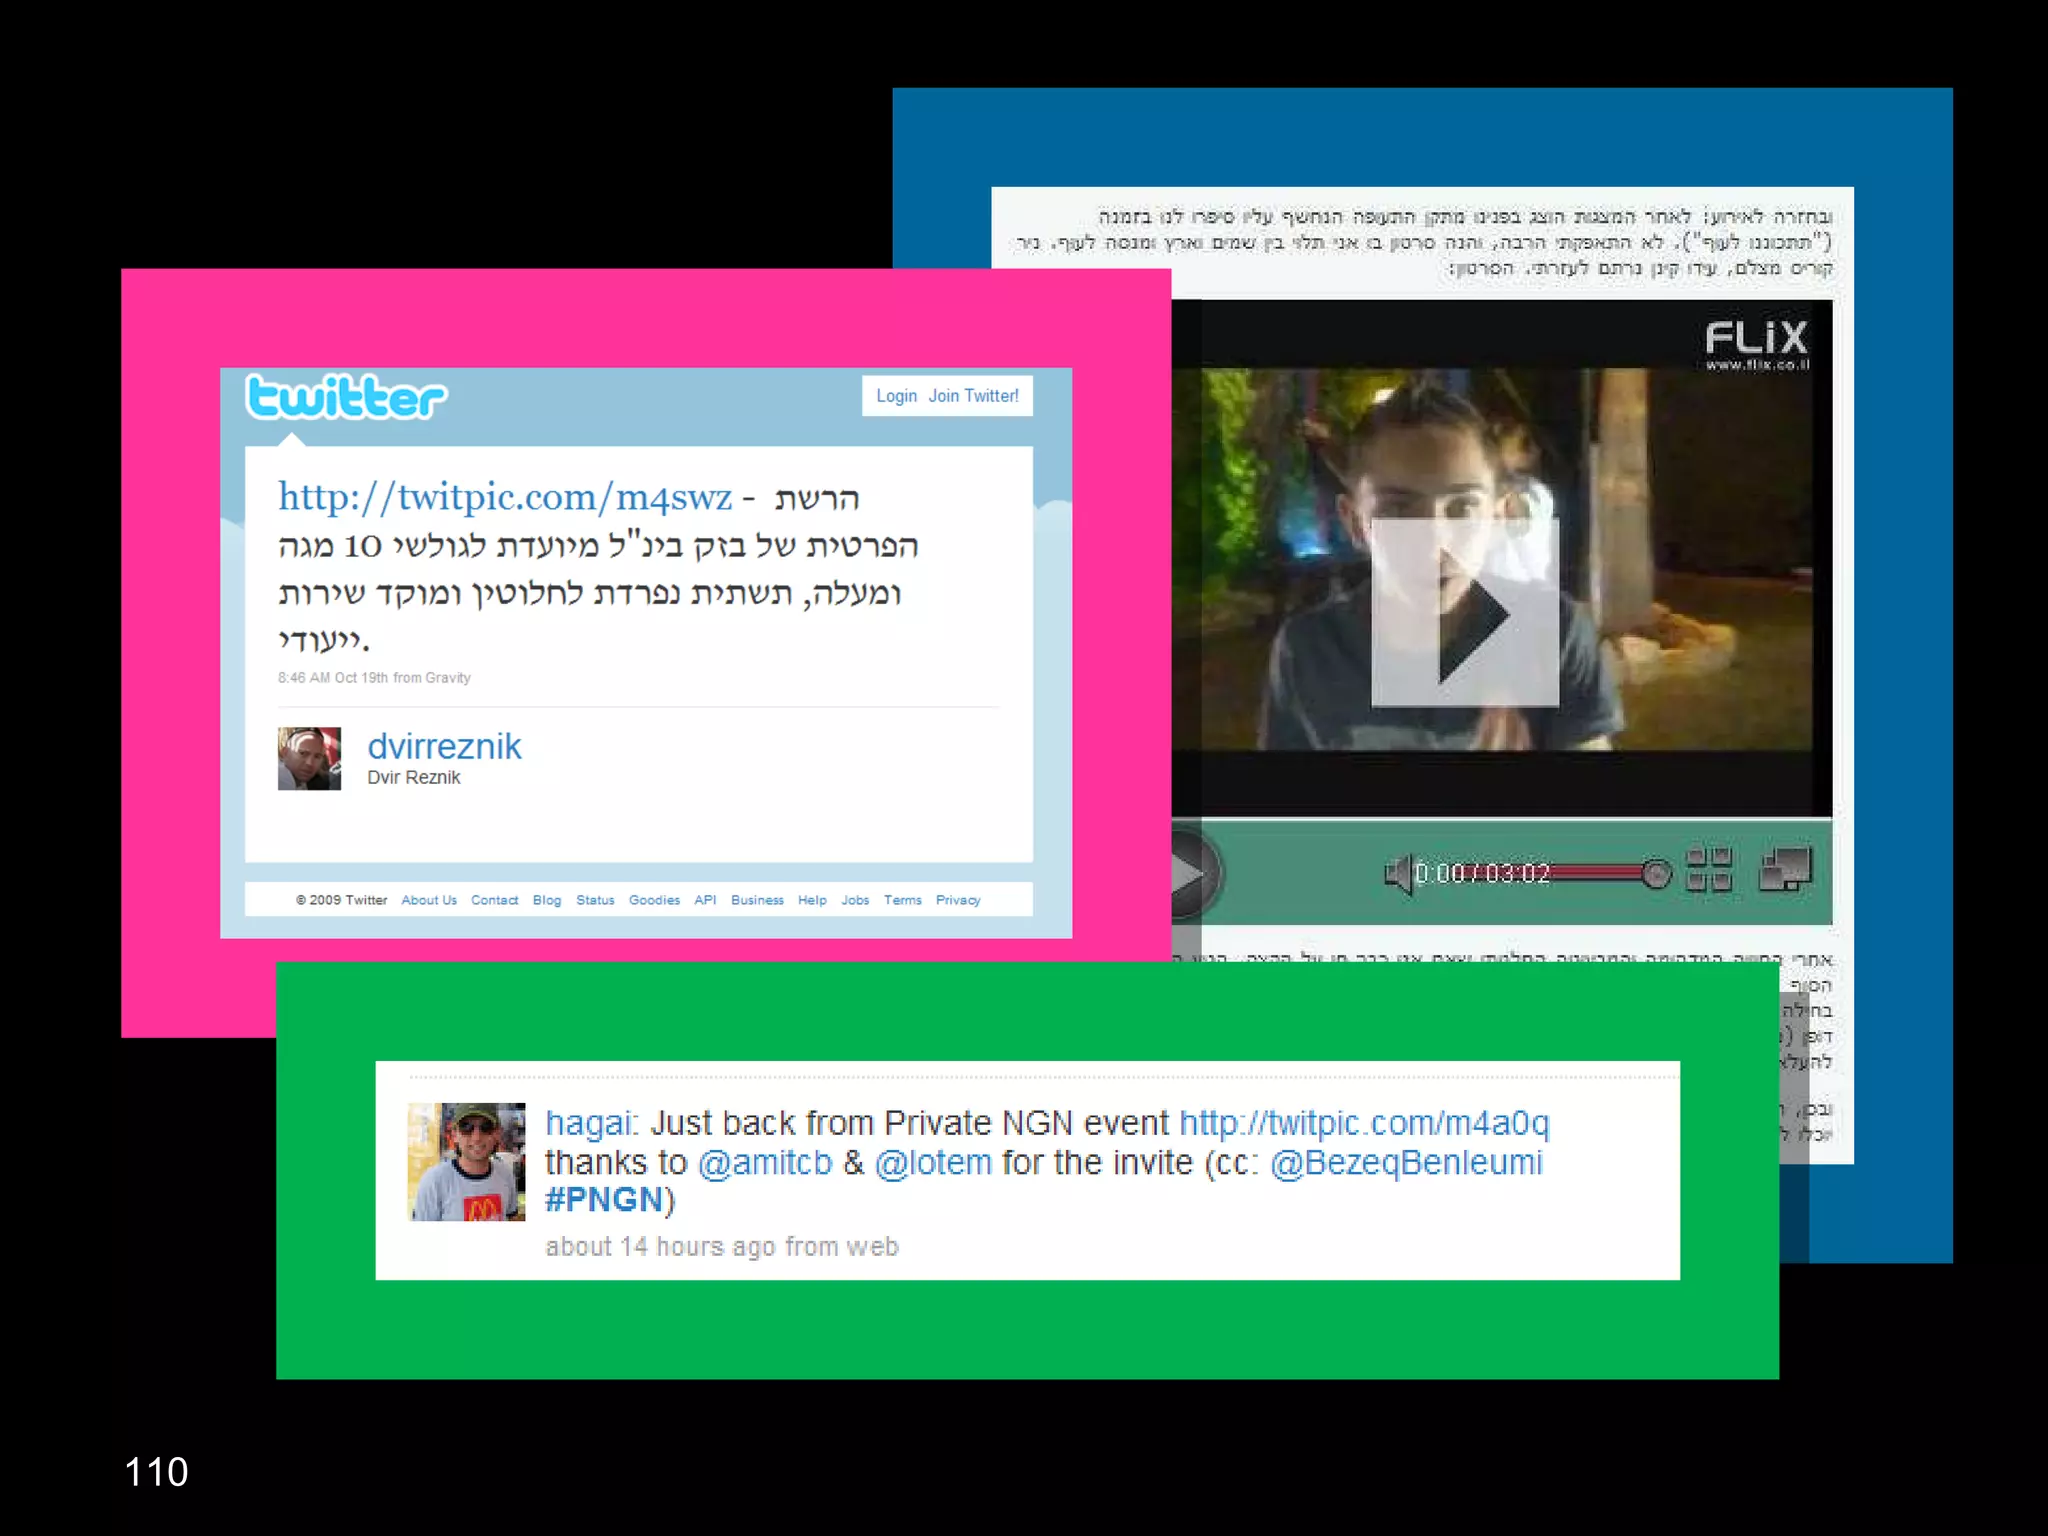Open the API footer link
The height and width of the screenshot is (1536, 2048).
pos(705,900)
